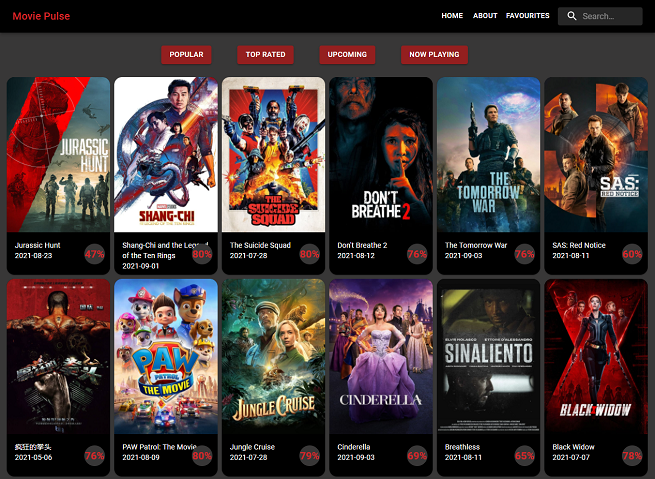Click the 65% rating badge on Breathless
Viewport: 655px width, 479px height.
524,456
